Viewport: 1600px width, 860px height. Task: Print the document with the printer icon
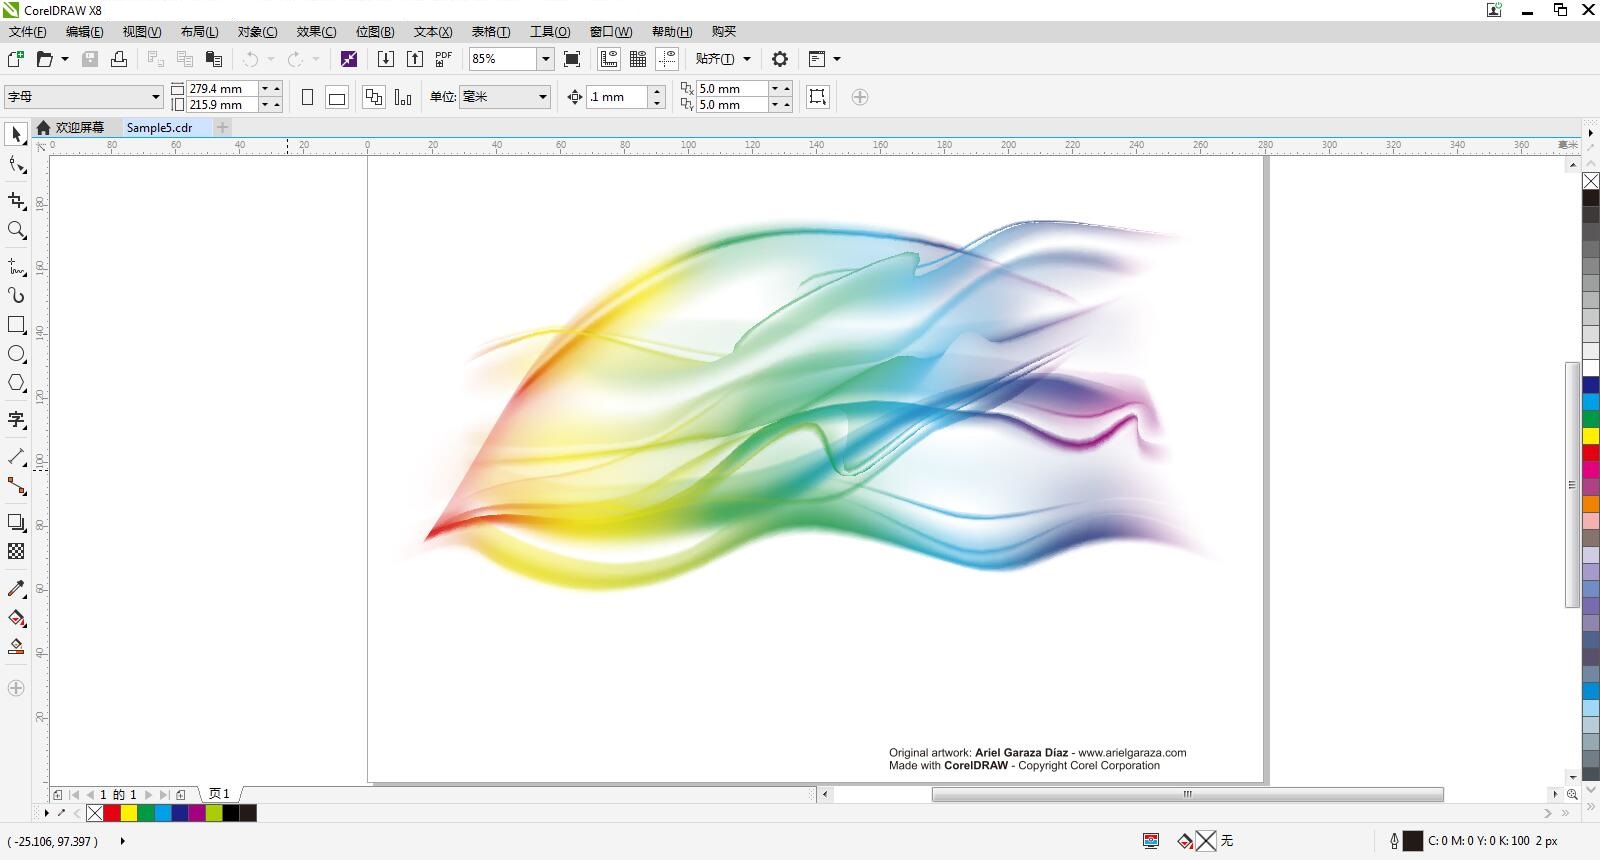point(119,59)
